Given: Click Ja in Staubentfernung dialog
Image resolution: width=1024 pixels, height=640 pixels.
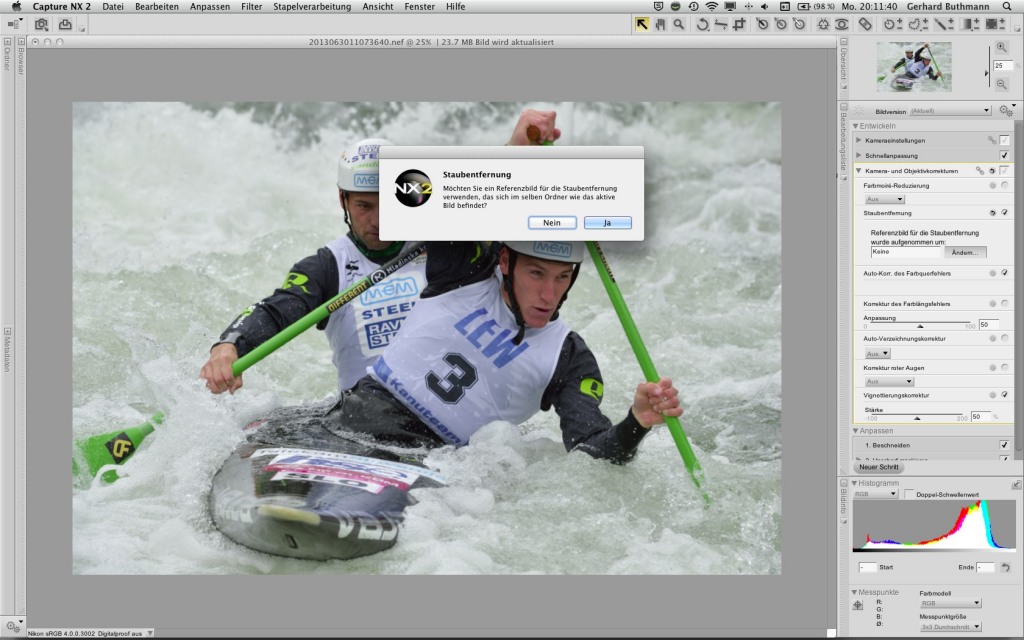Looking at the screenshot, I should [x=607, y=223].
